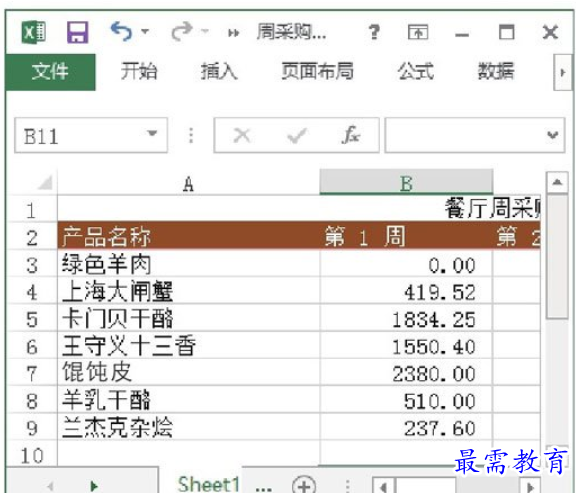Screen dimensions: 576x493
Task: Click the vertical scrollbar thumb
Action: (557, 257)
